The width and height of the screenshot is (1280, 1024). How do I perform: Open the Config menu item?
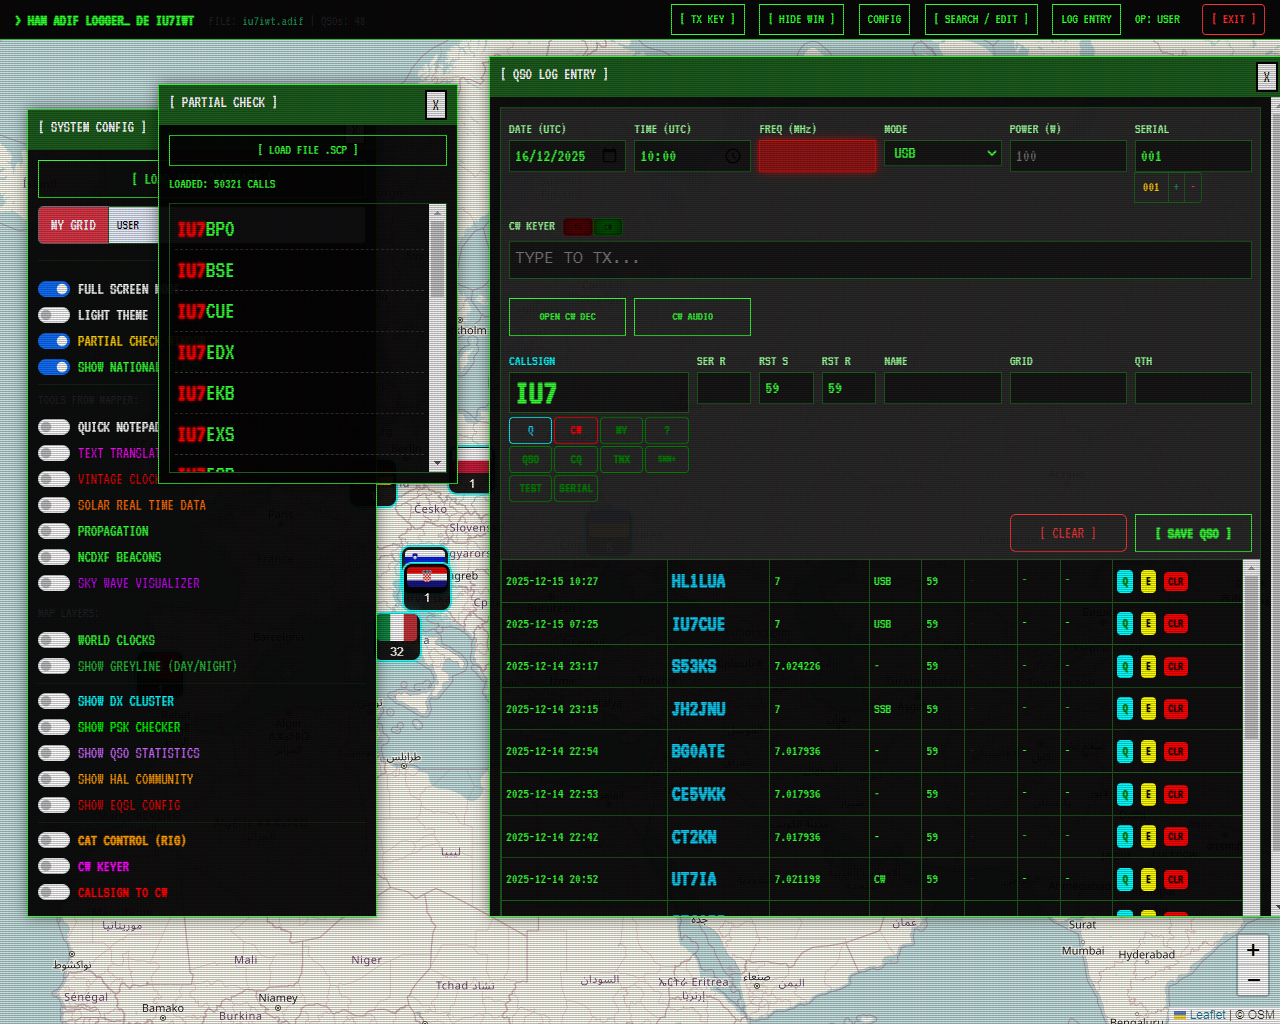(x=884, y=19)
